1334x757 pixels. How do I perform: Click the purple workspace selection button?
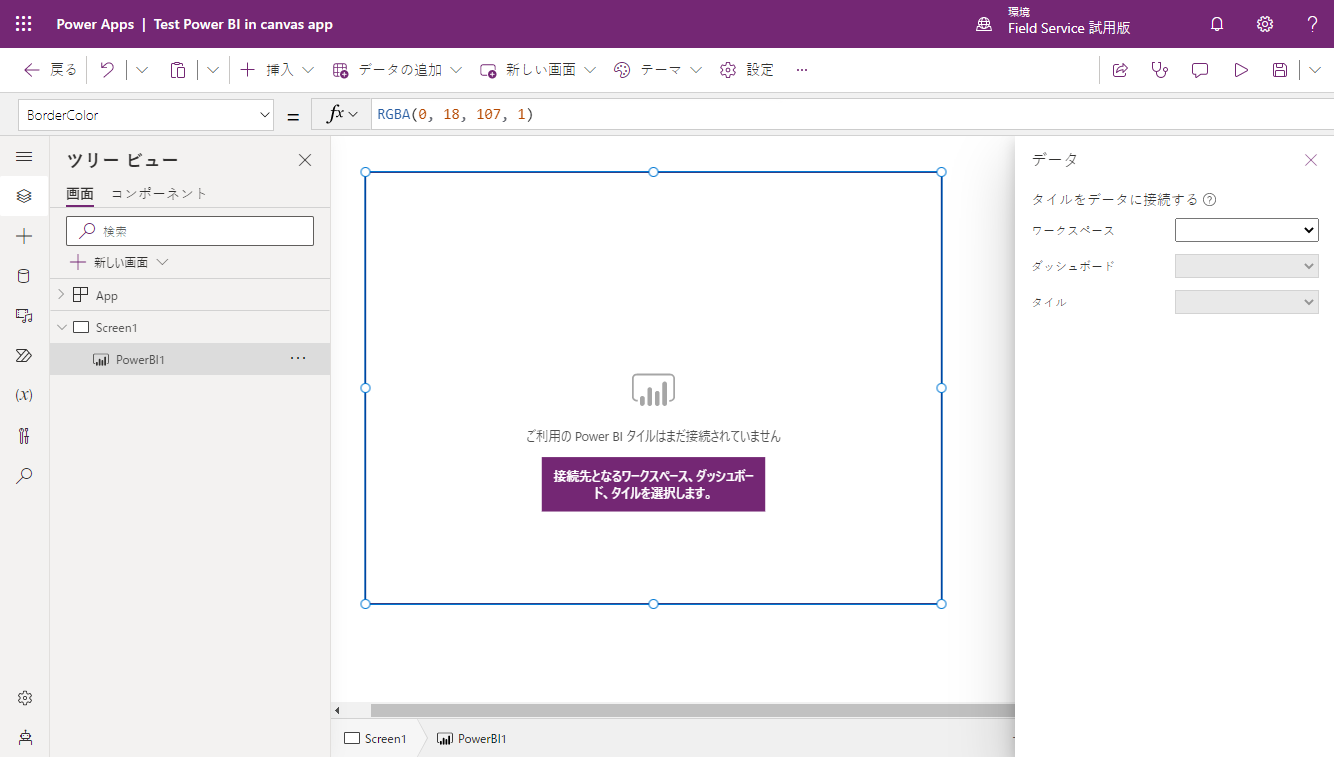pos(653,484)
